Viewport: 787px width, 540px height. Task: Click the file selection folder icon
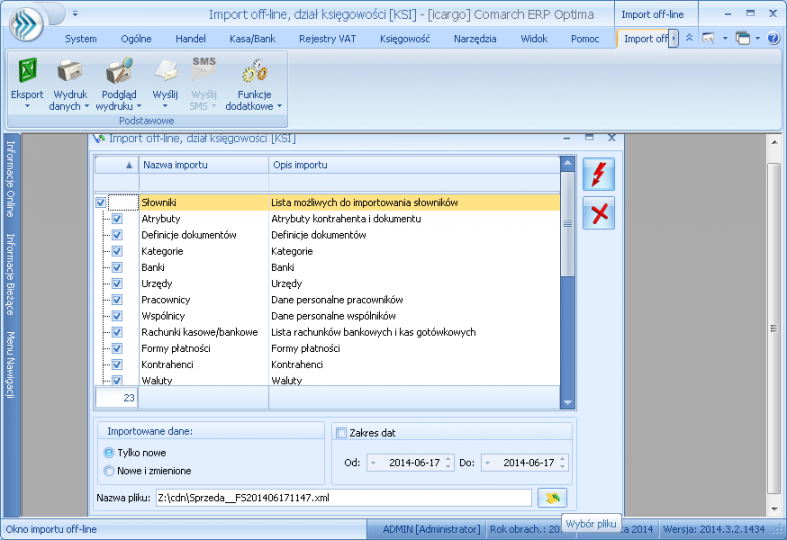pos(551,497)
